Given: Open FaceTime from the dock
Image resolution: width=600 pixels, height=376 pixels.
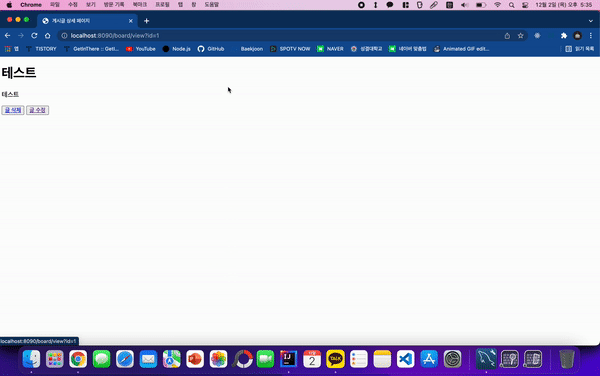Looking at the screenshot, I should click(265, 359).
